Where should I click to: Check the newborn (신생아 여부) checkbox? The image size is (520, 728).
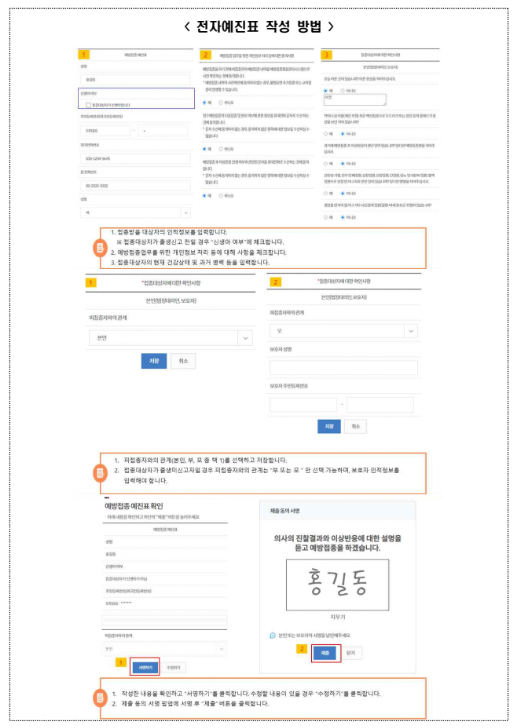pos(89,105)
